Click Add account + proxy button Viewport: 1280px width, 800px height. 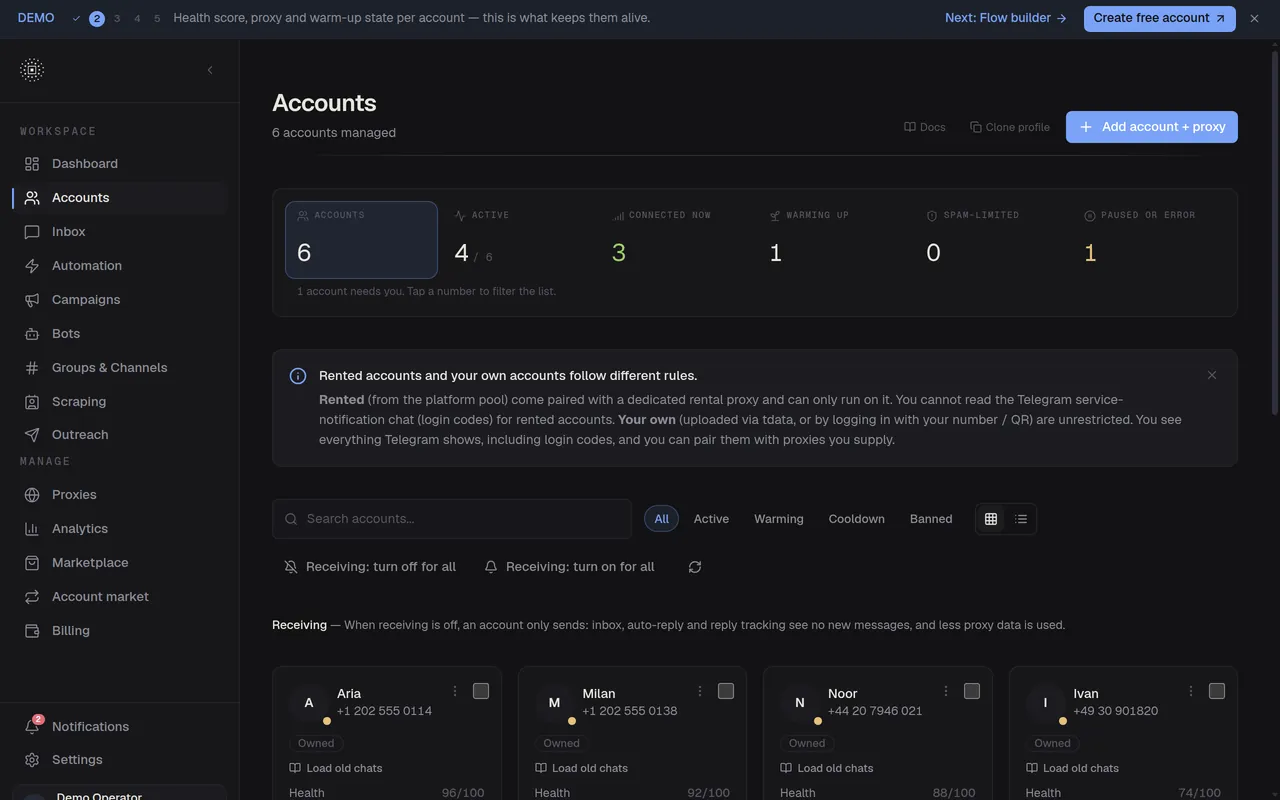[1152, 127]
